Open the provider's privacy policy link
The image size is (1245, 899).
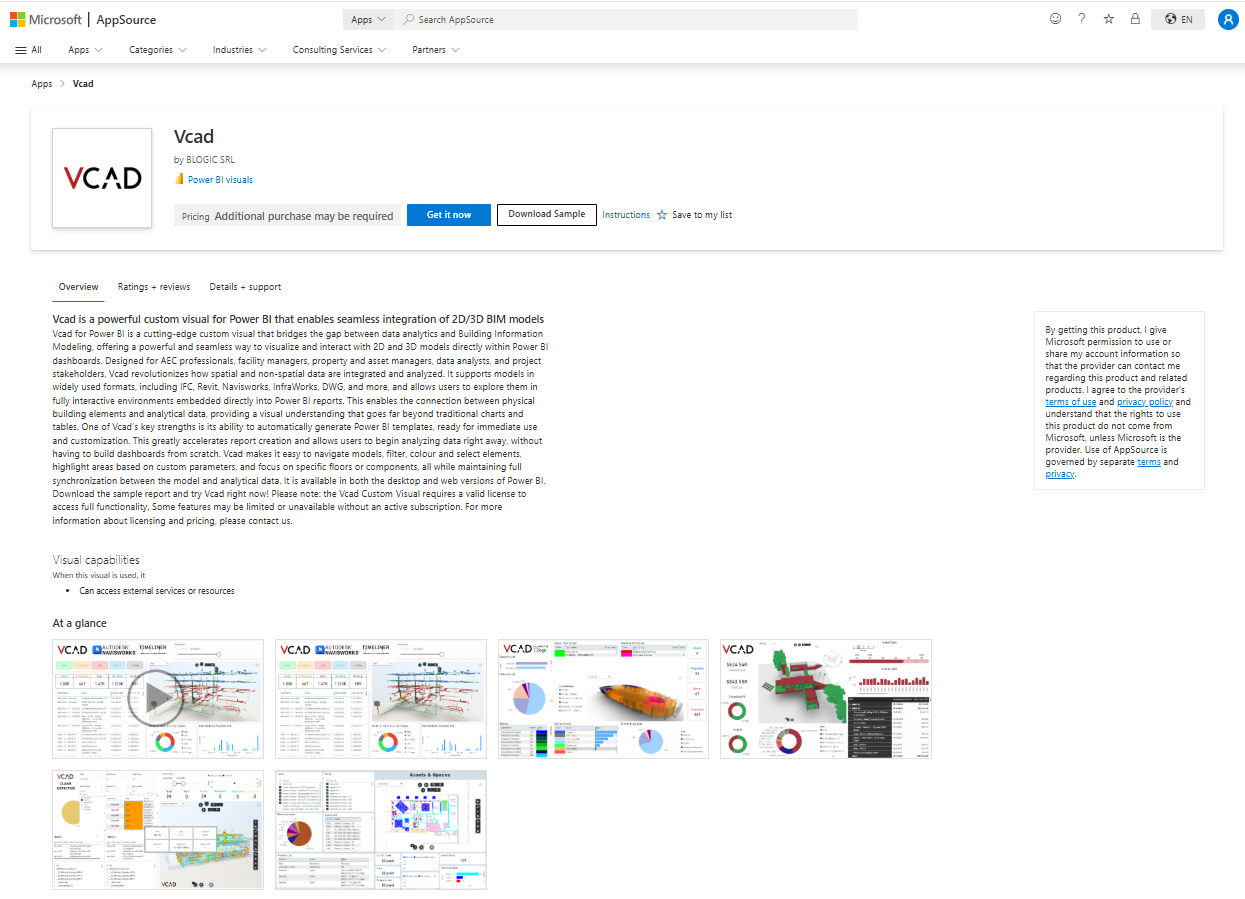coord(1145,402)
